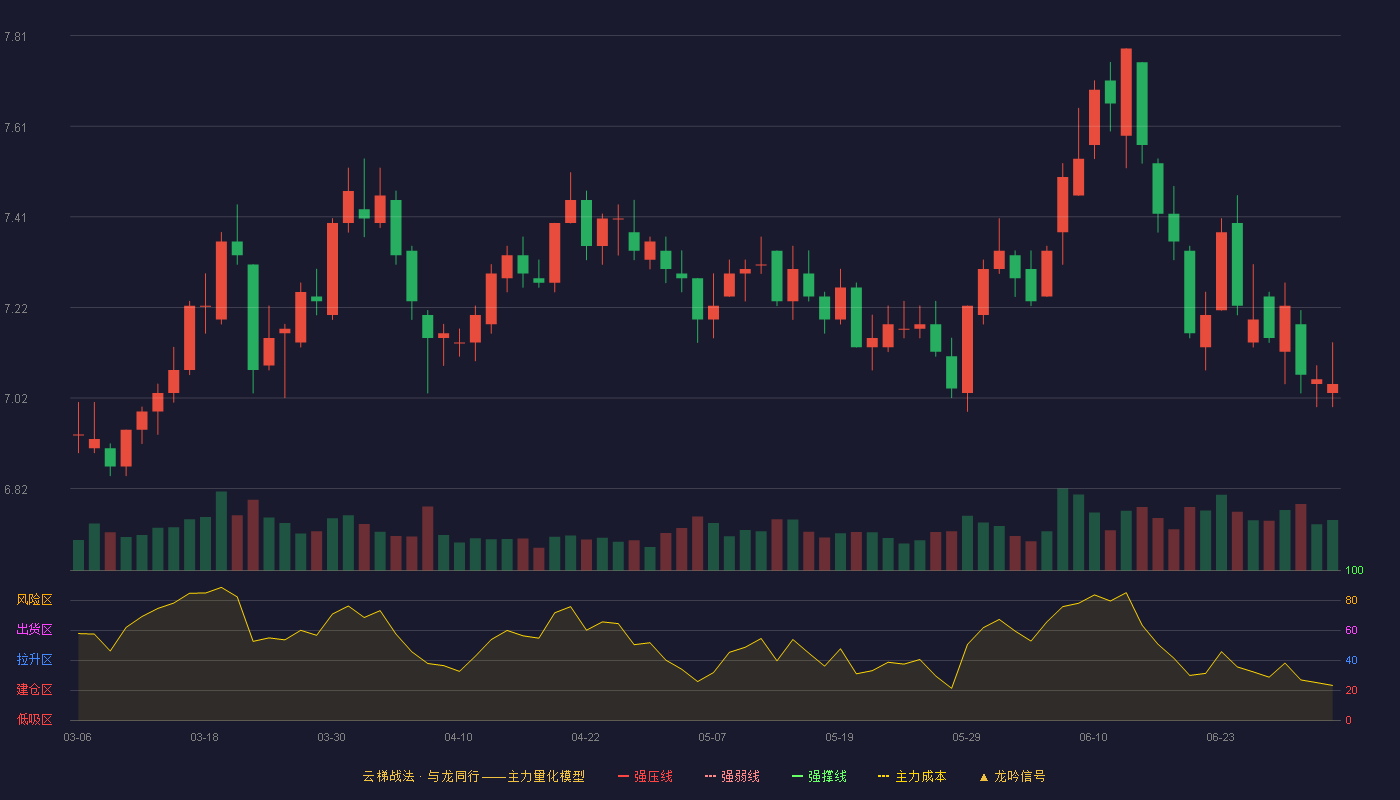Image resolution: width=1400 pixels, height=800 pixels.
Task: Click the 7.81 price axis label
Action: pyautogui.click(x=15, y=36)
